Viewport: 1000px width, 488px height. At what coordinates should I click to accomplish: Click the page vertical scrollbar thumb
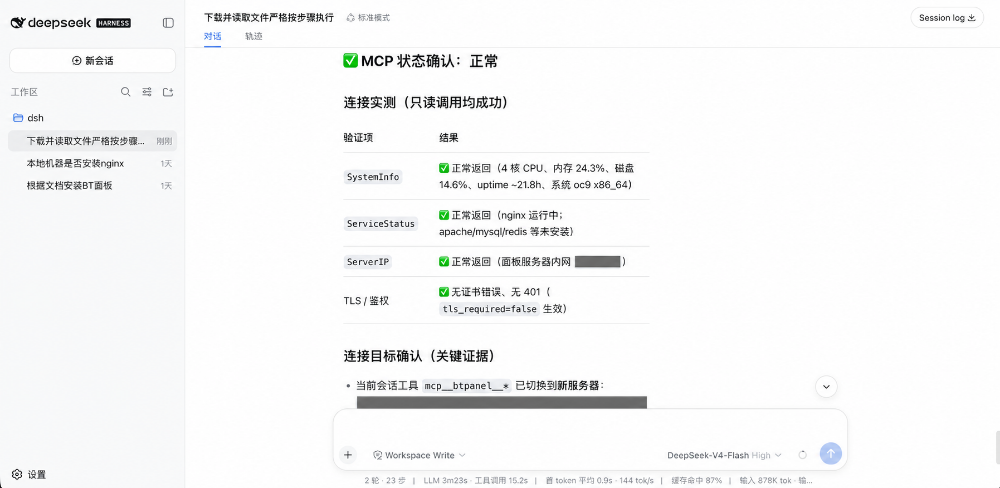(x=997, y=447)
